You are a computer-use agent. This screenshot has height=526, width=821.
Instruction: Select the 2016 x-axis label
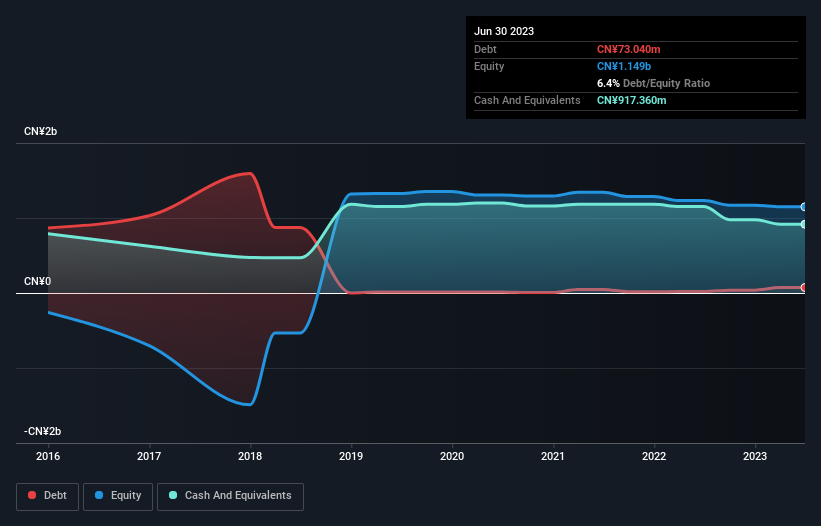48,456
